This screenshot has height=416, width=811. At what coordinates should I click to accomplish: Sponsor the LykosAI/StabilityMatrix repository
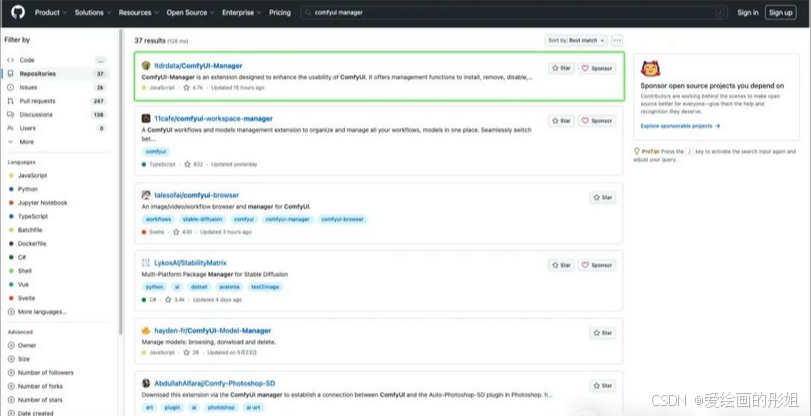597,265
